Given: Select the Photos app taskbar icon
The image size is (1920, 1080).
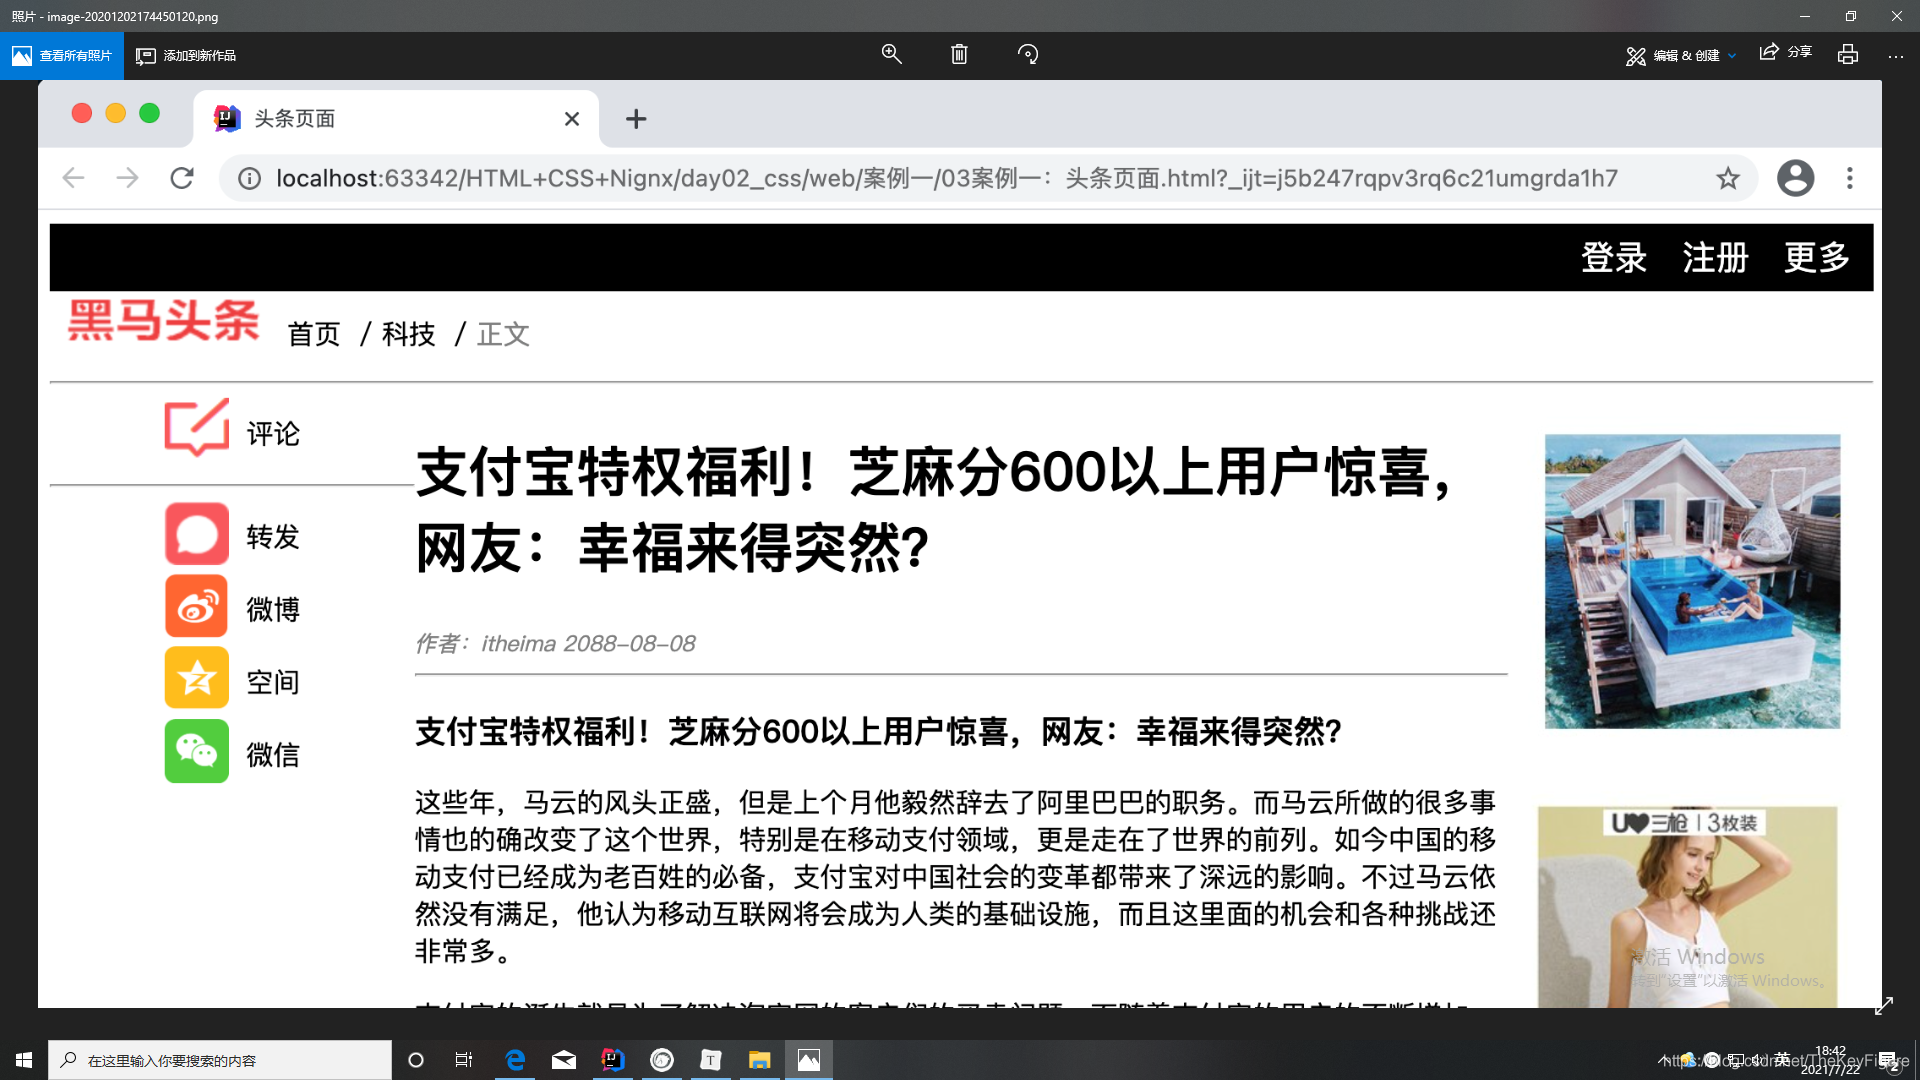Looking at the screenshot, I should pos(809,1060).
